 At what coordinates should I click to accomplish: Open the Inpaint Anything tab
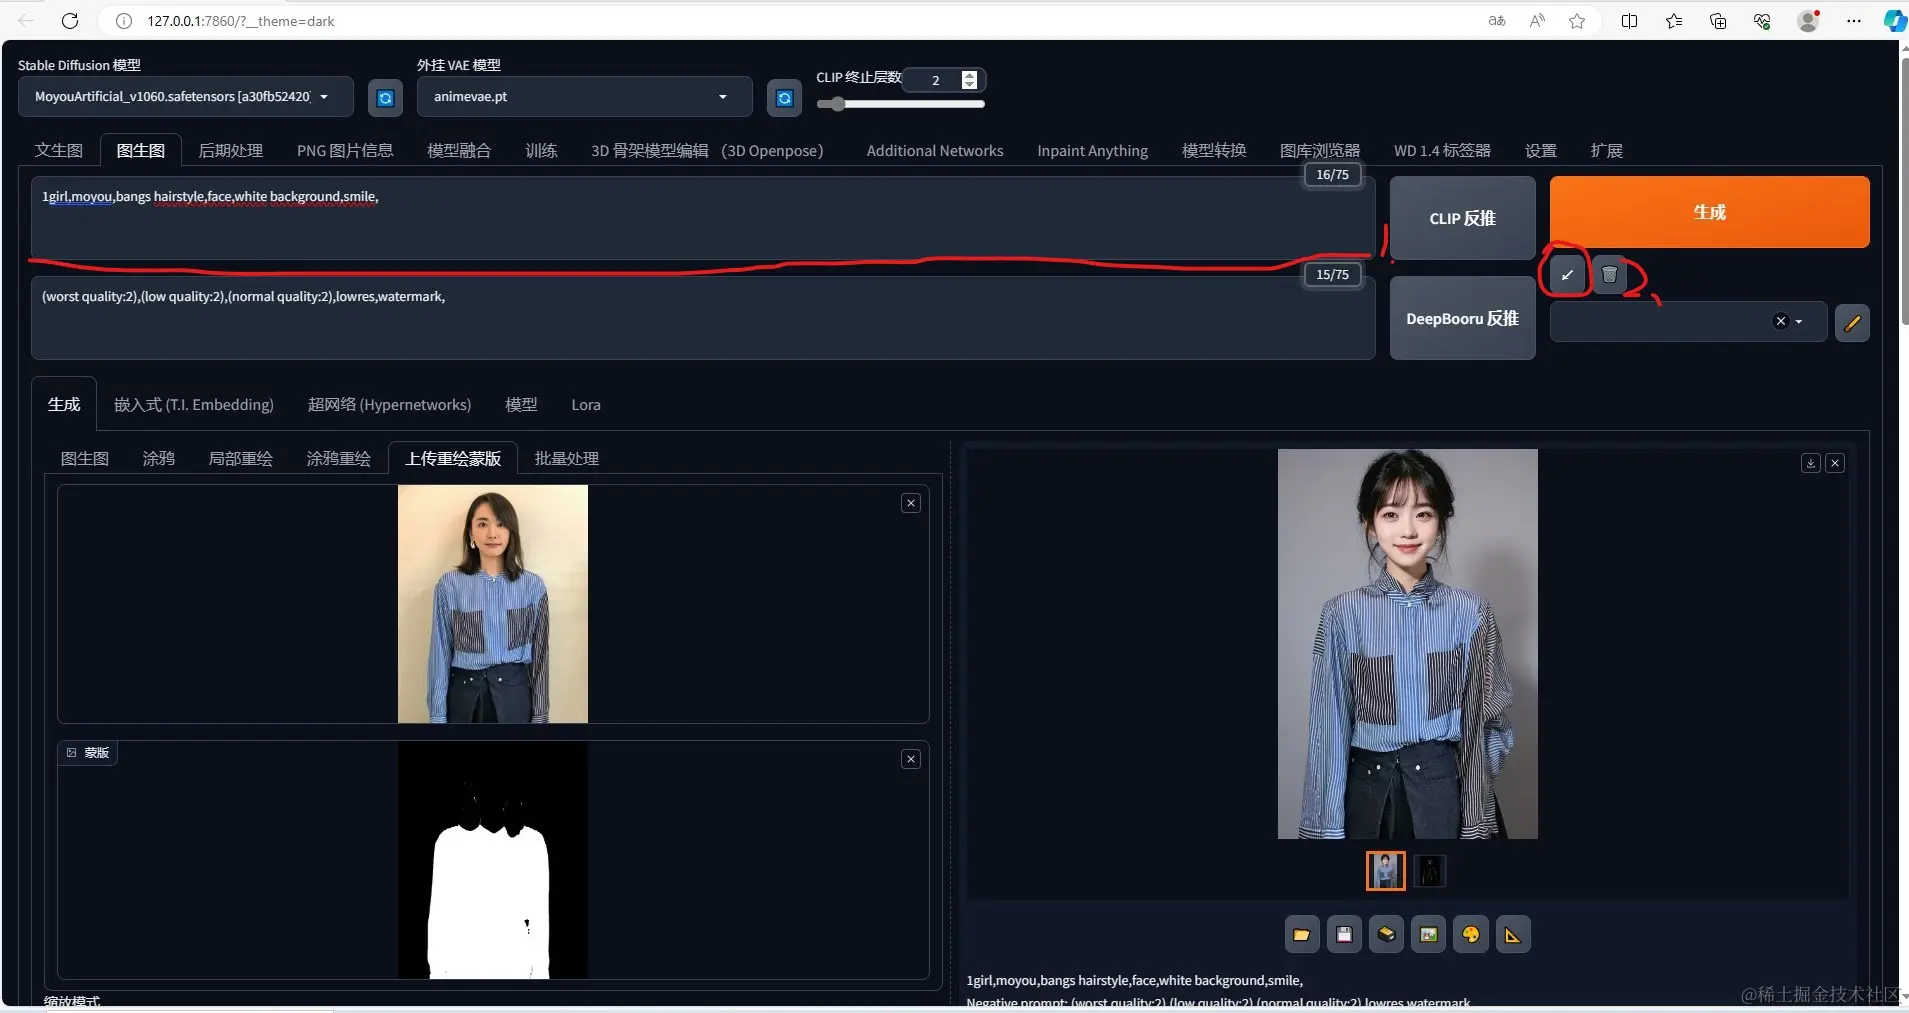[x=1092, y=150]
